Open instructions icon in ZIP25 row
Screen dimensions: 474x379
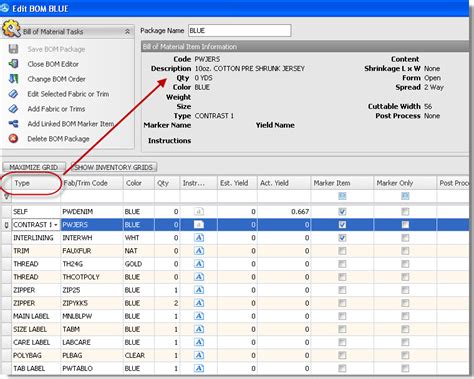199,290
